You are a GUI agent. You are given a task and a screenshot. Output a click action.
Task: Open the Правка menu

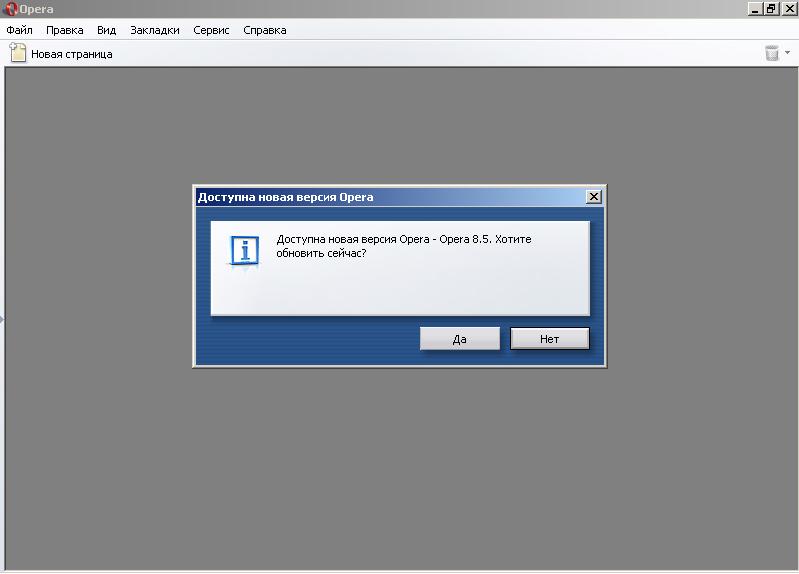tap(64, 30)
